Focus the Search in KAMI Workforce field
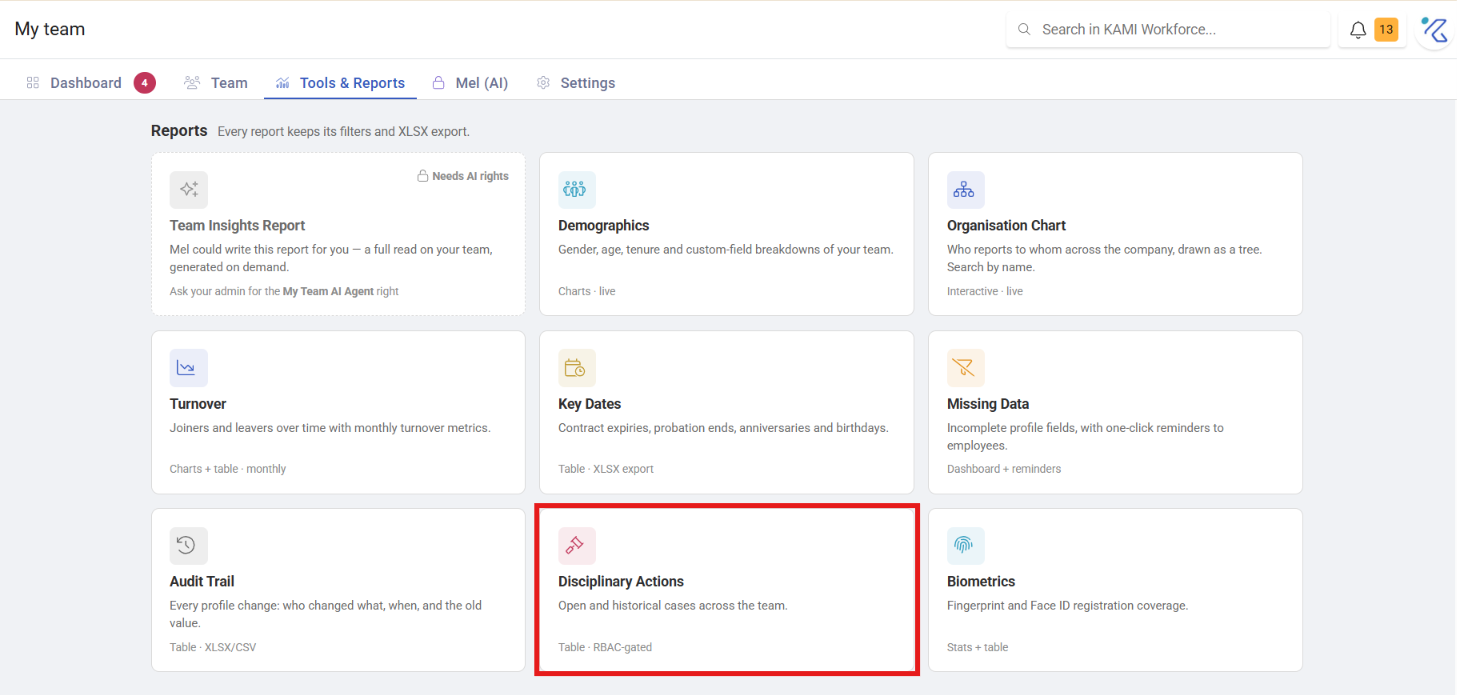Screen dimensions: 1457x695 (1168, 30)
